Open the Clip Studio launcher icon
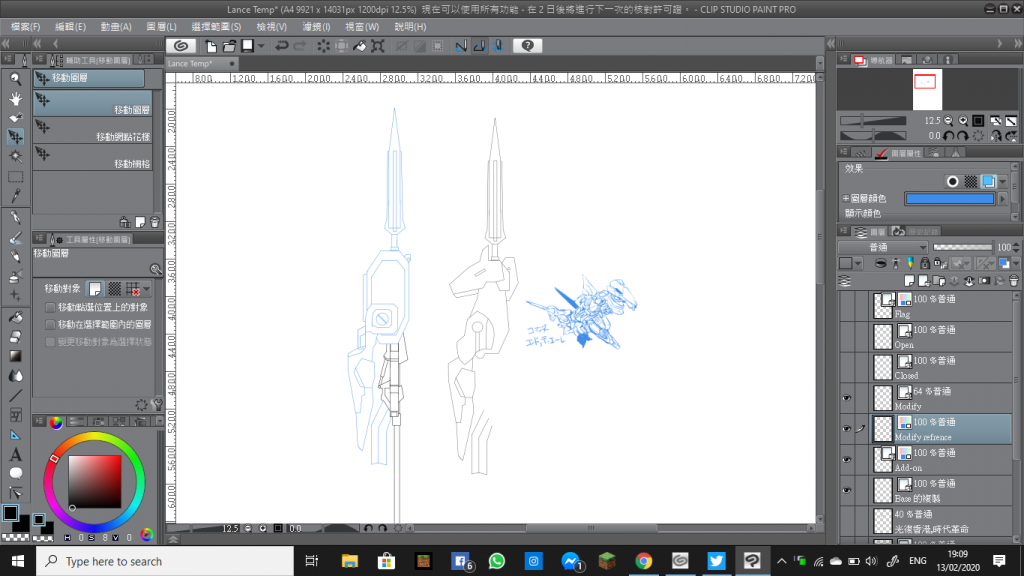Screen dimensions: 1024x576 (x=180, y=46)
